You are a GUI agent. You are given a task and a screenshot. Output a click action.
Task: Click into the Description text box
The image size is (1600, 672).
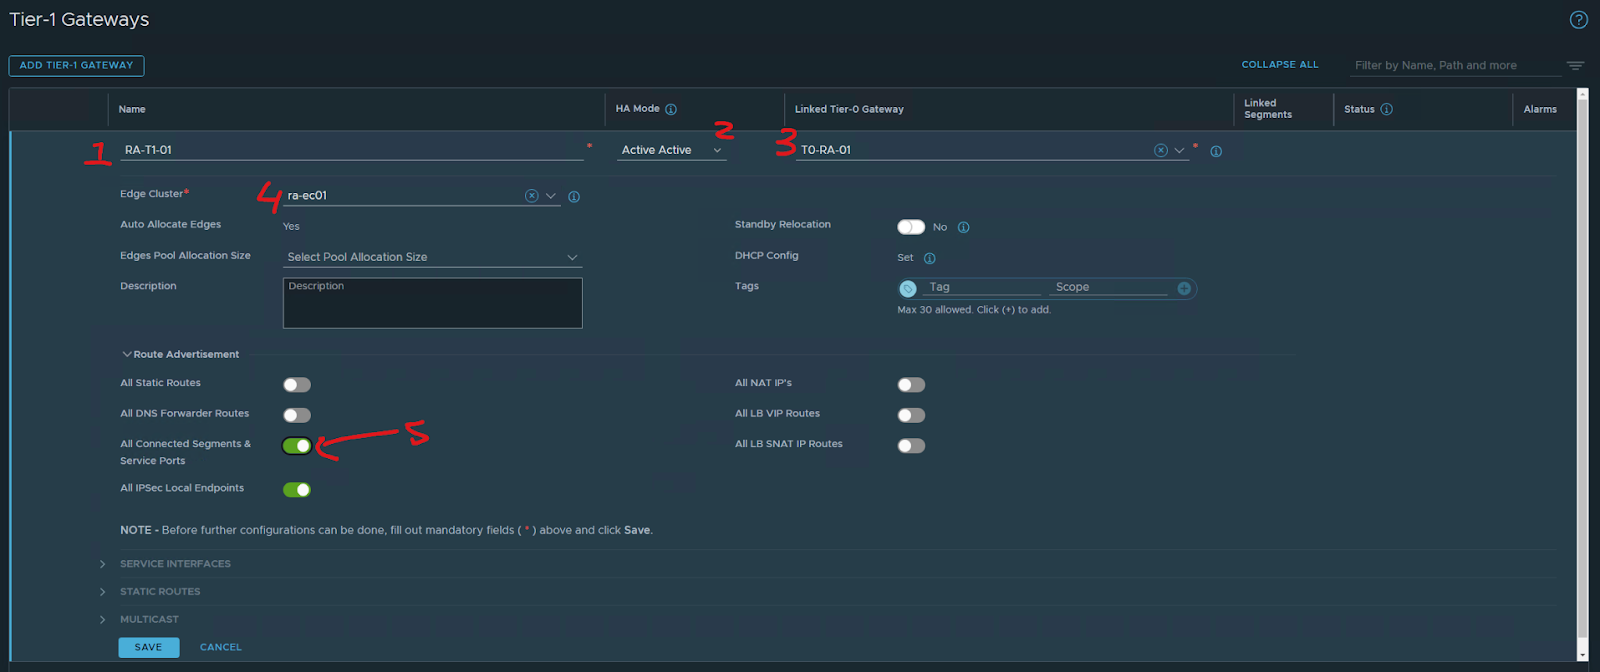[432, 304]
